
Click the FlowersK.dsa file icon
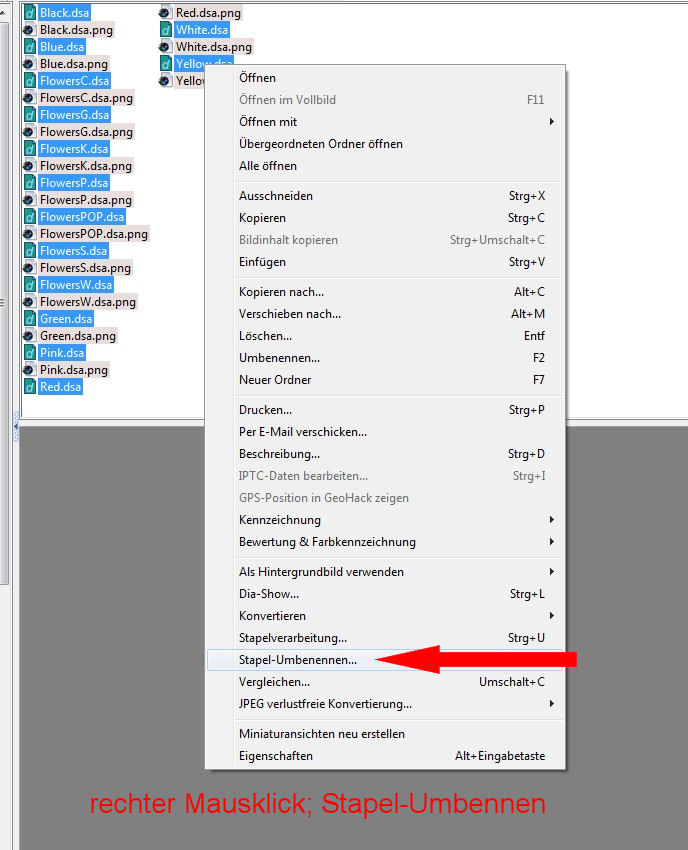click(30, 149)
